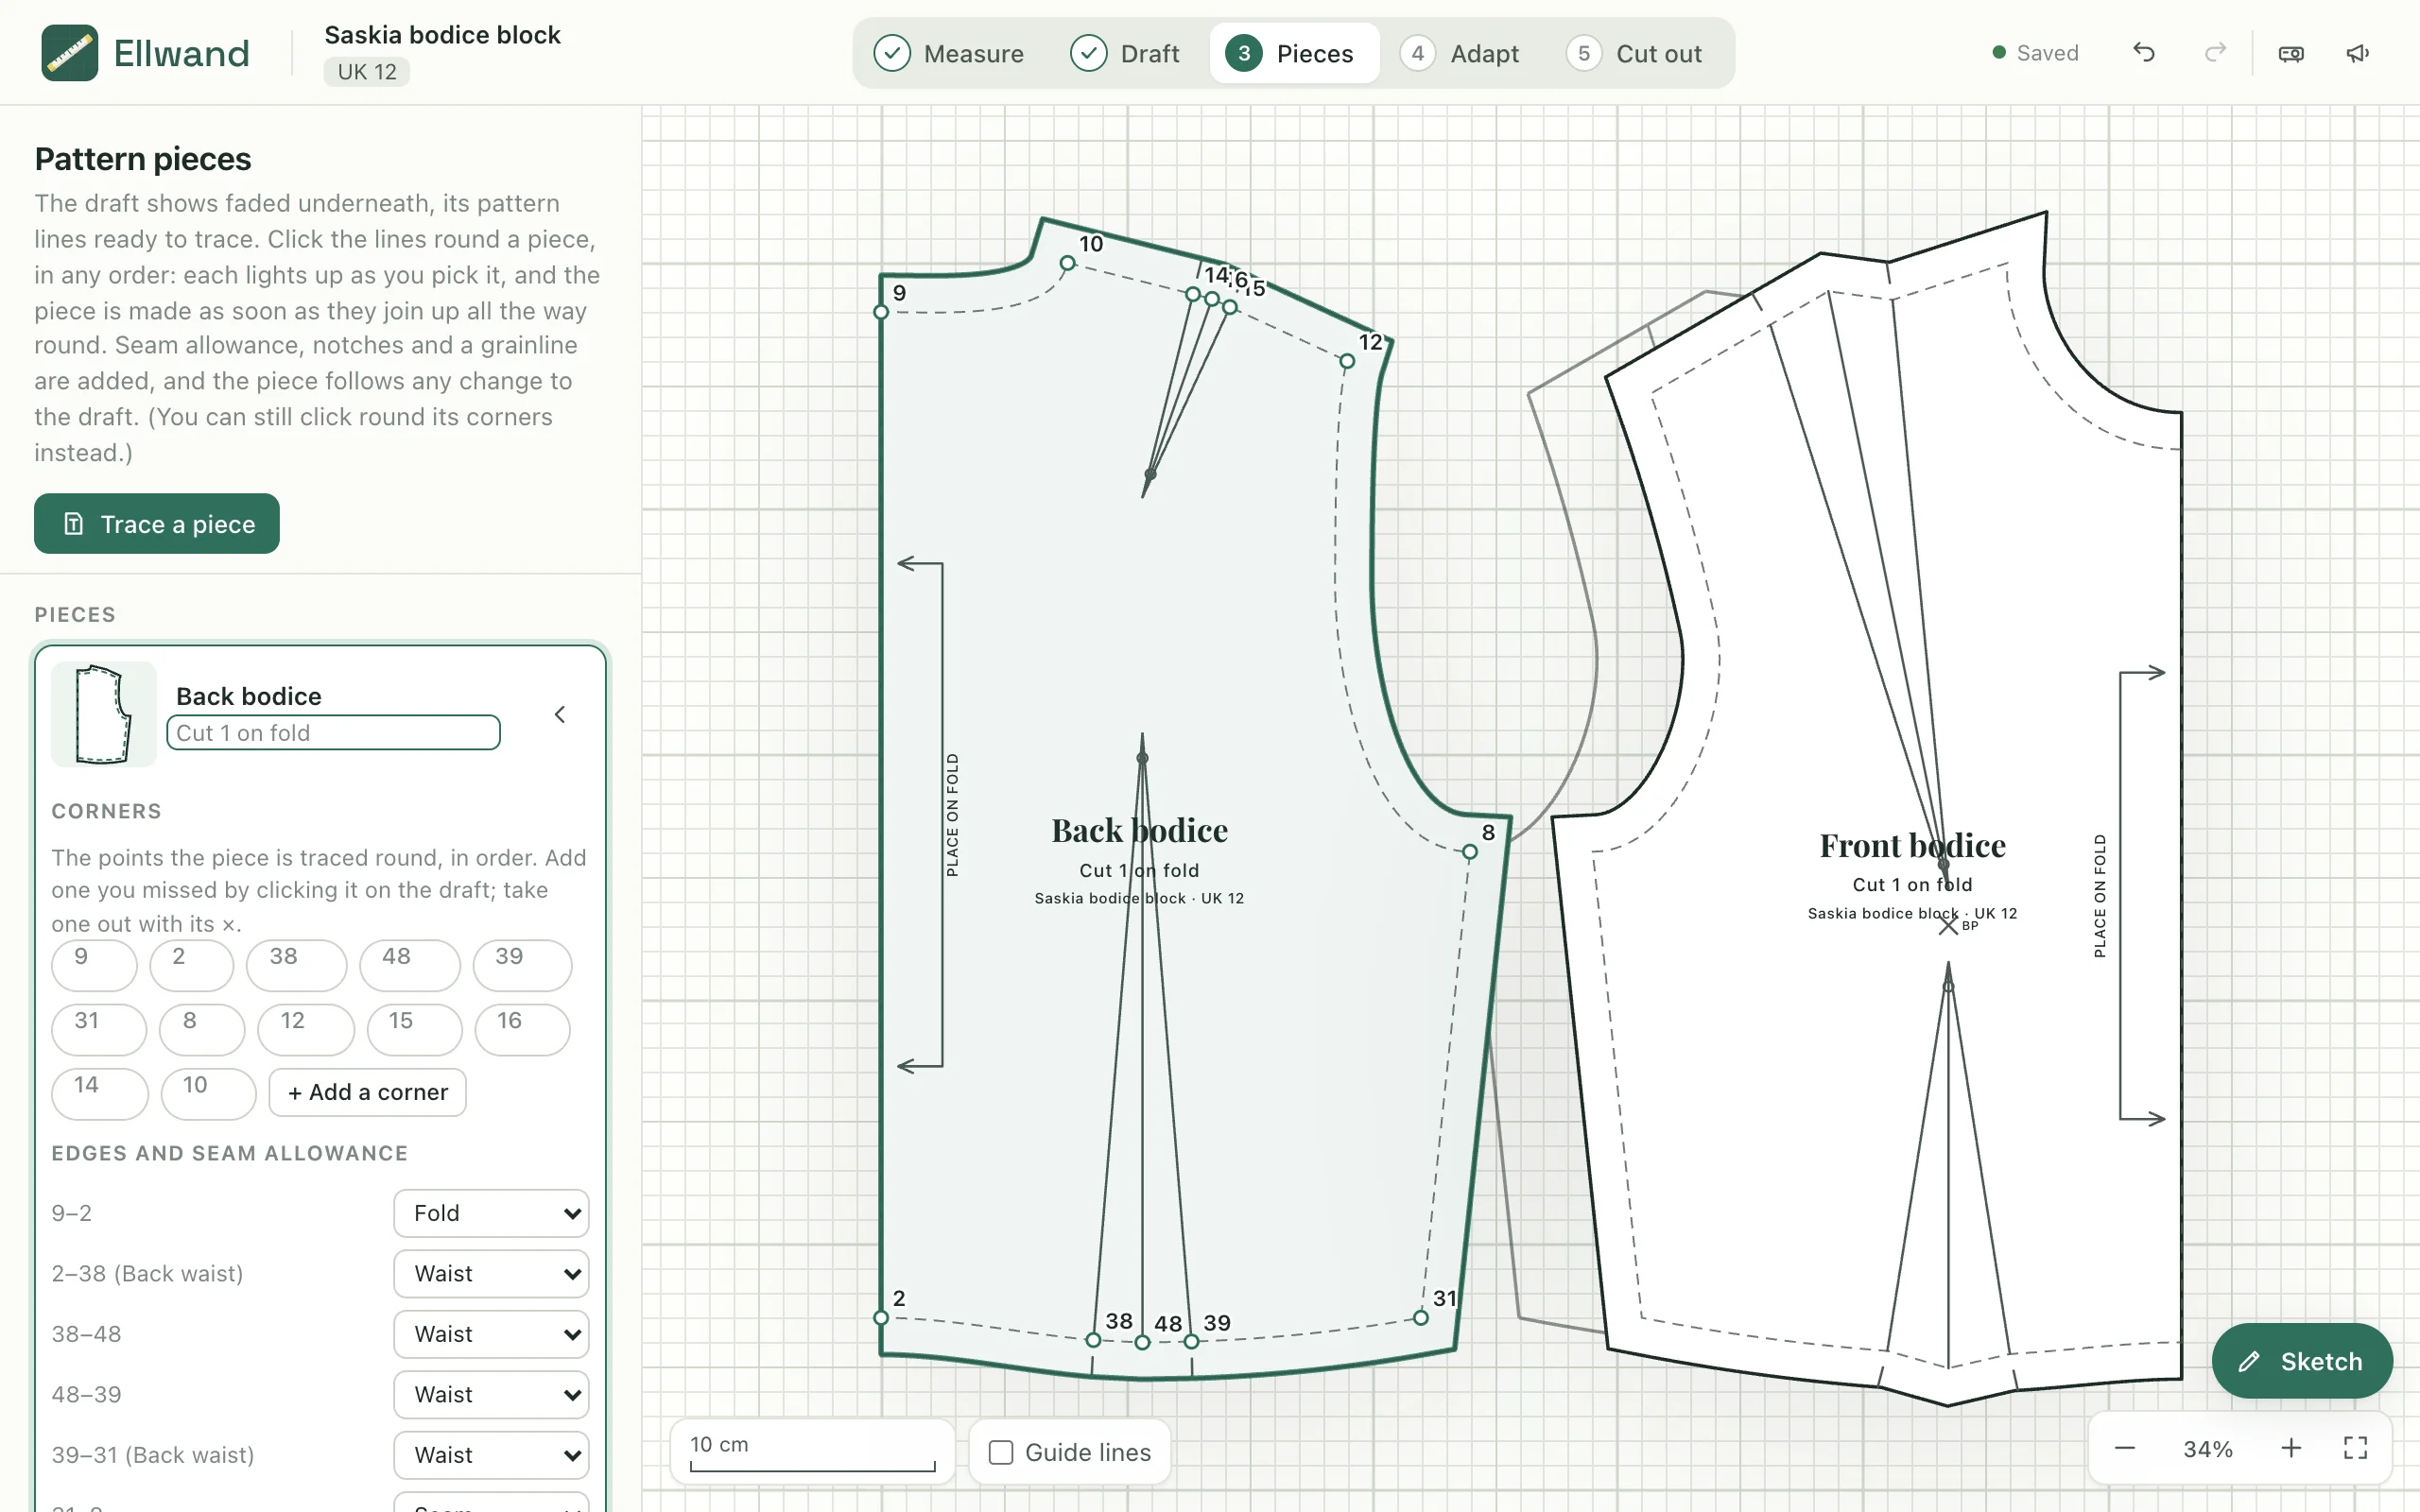Click the measuring tape icon in header
The height and width of the screenshot is (1512, 2420).
click(x=2291, y=53)
